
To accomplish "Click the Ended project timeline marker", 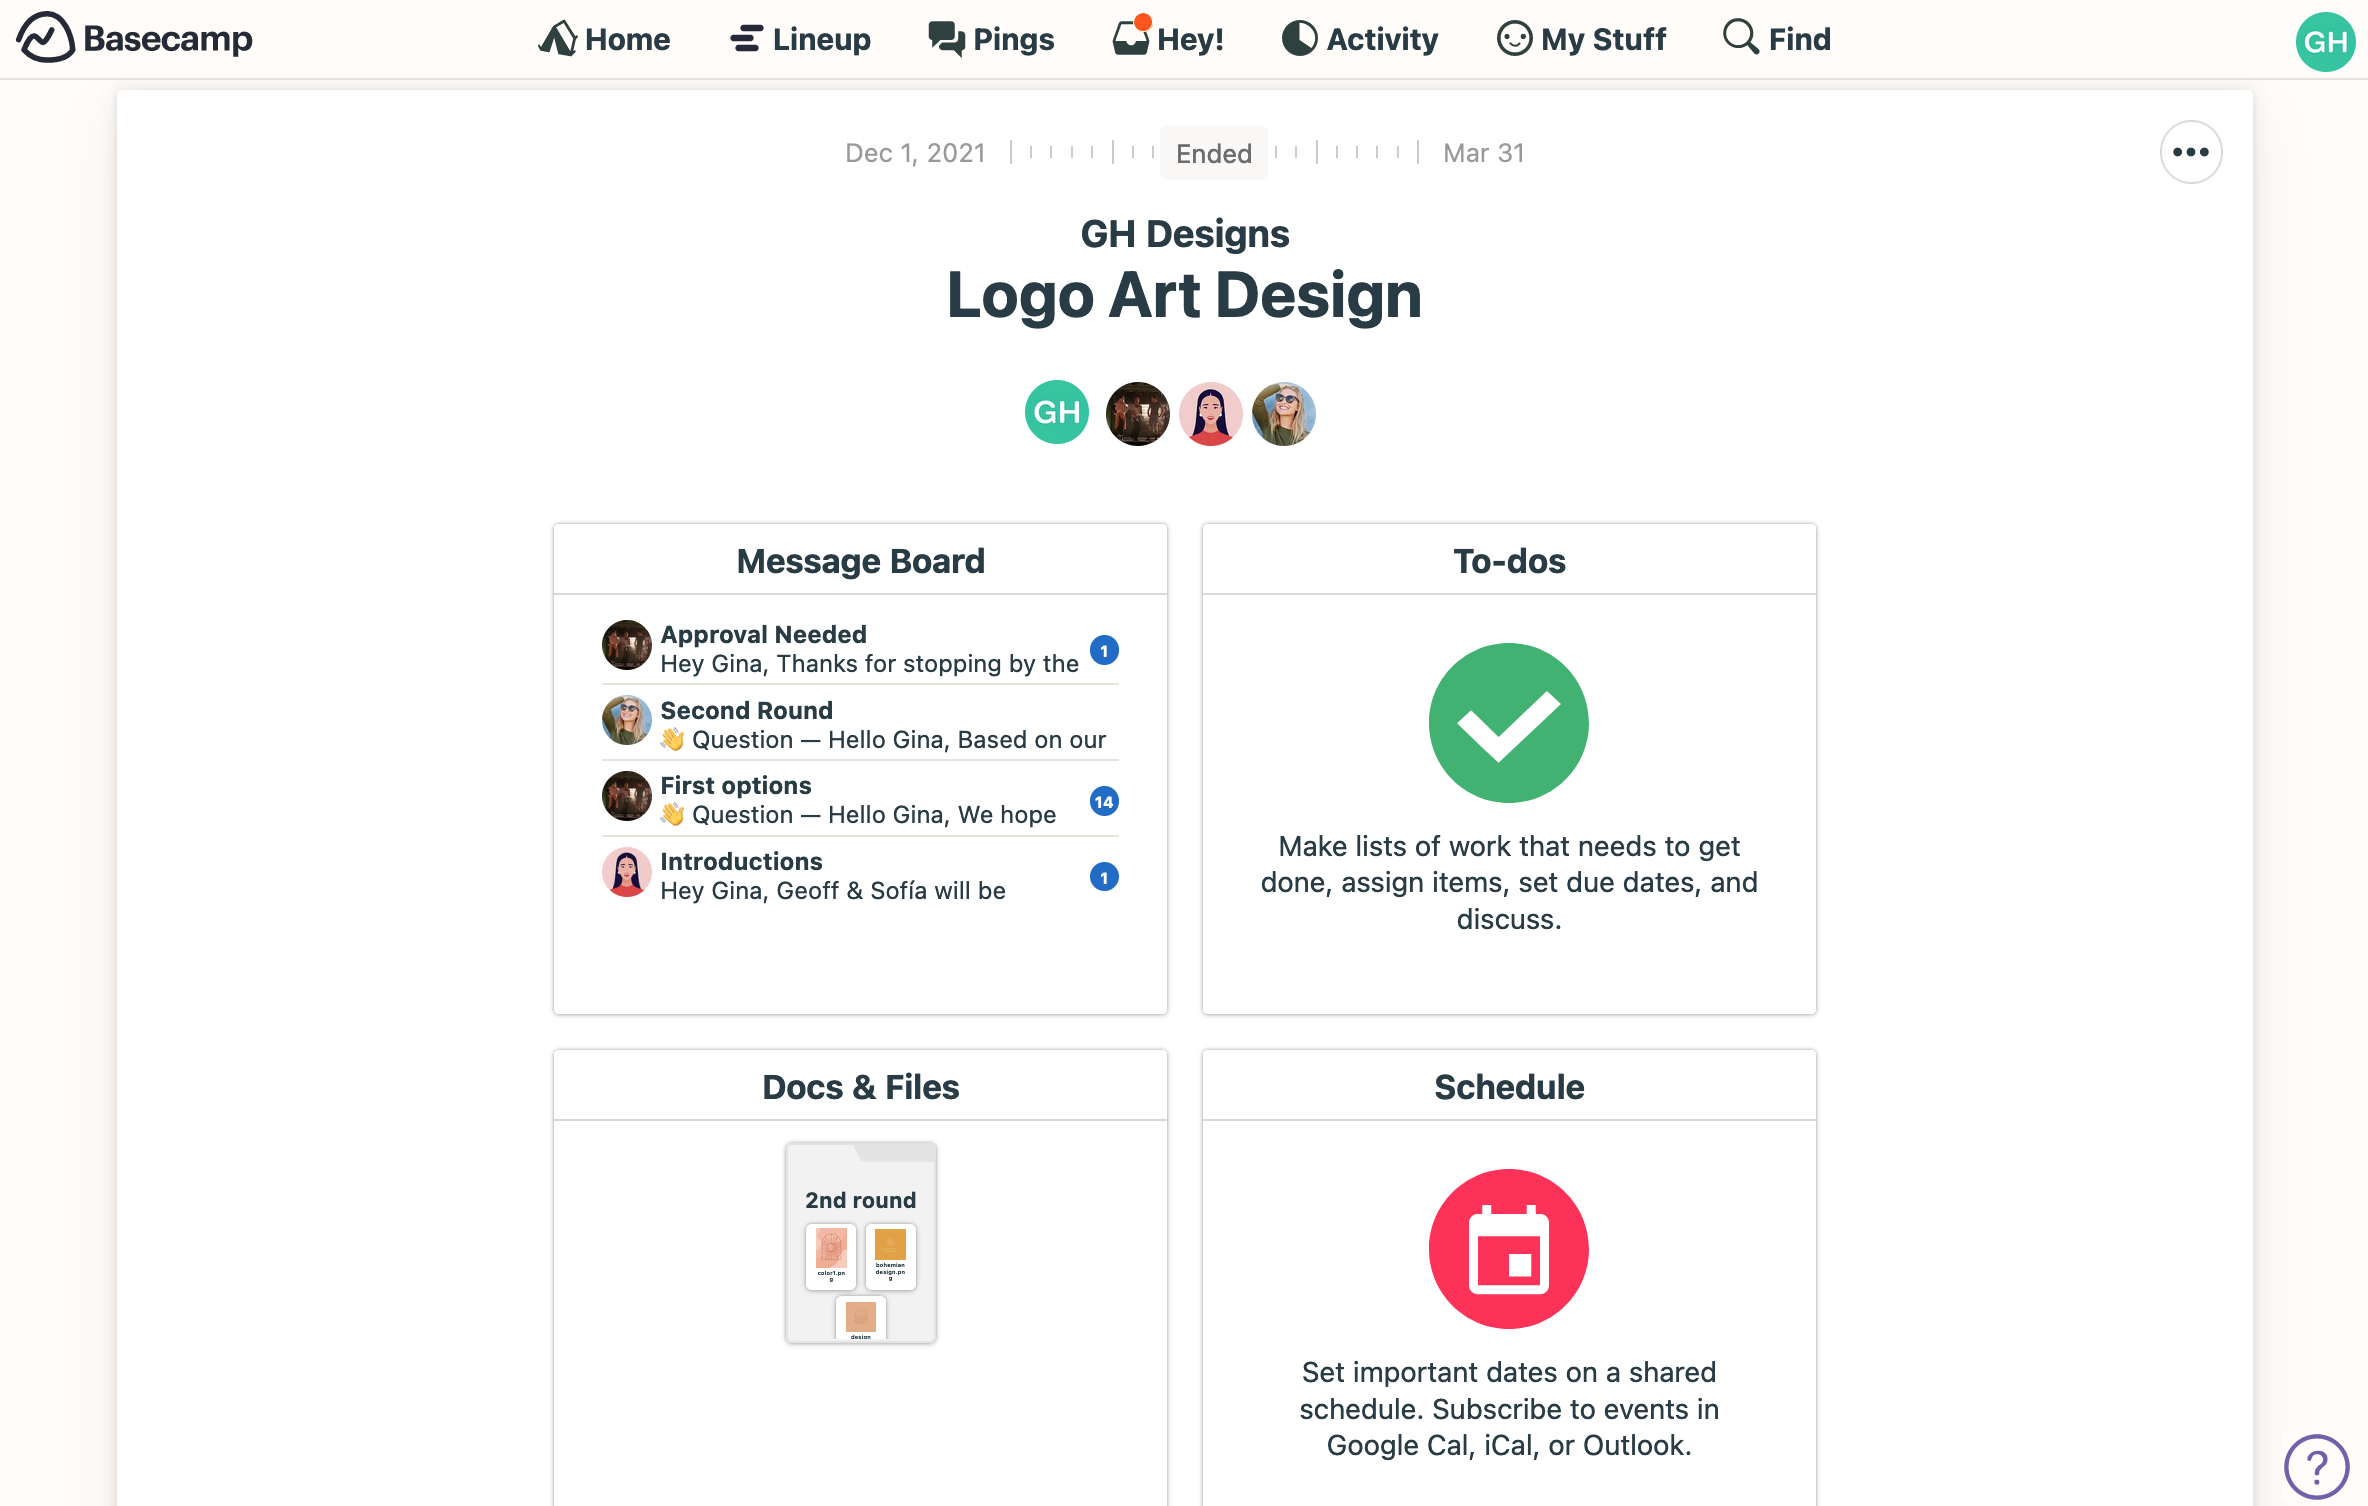I will pos(1212,152).
